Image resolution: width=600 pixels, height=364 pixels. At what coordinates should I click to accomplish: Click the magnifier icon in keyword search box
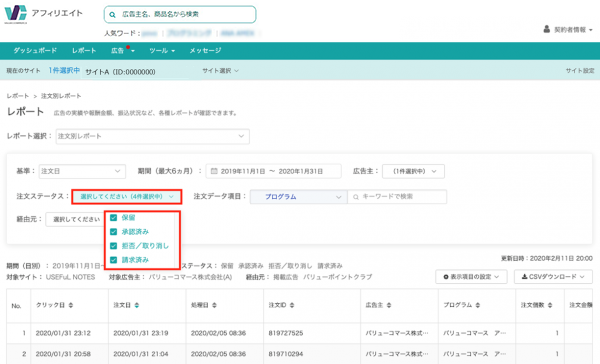coord(356,197)
